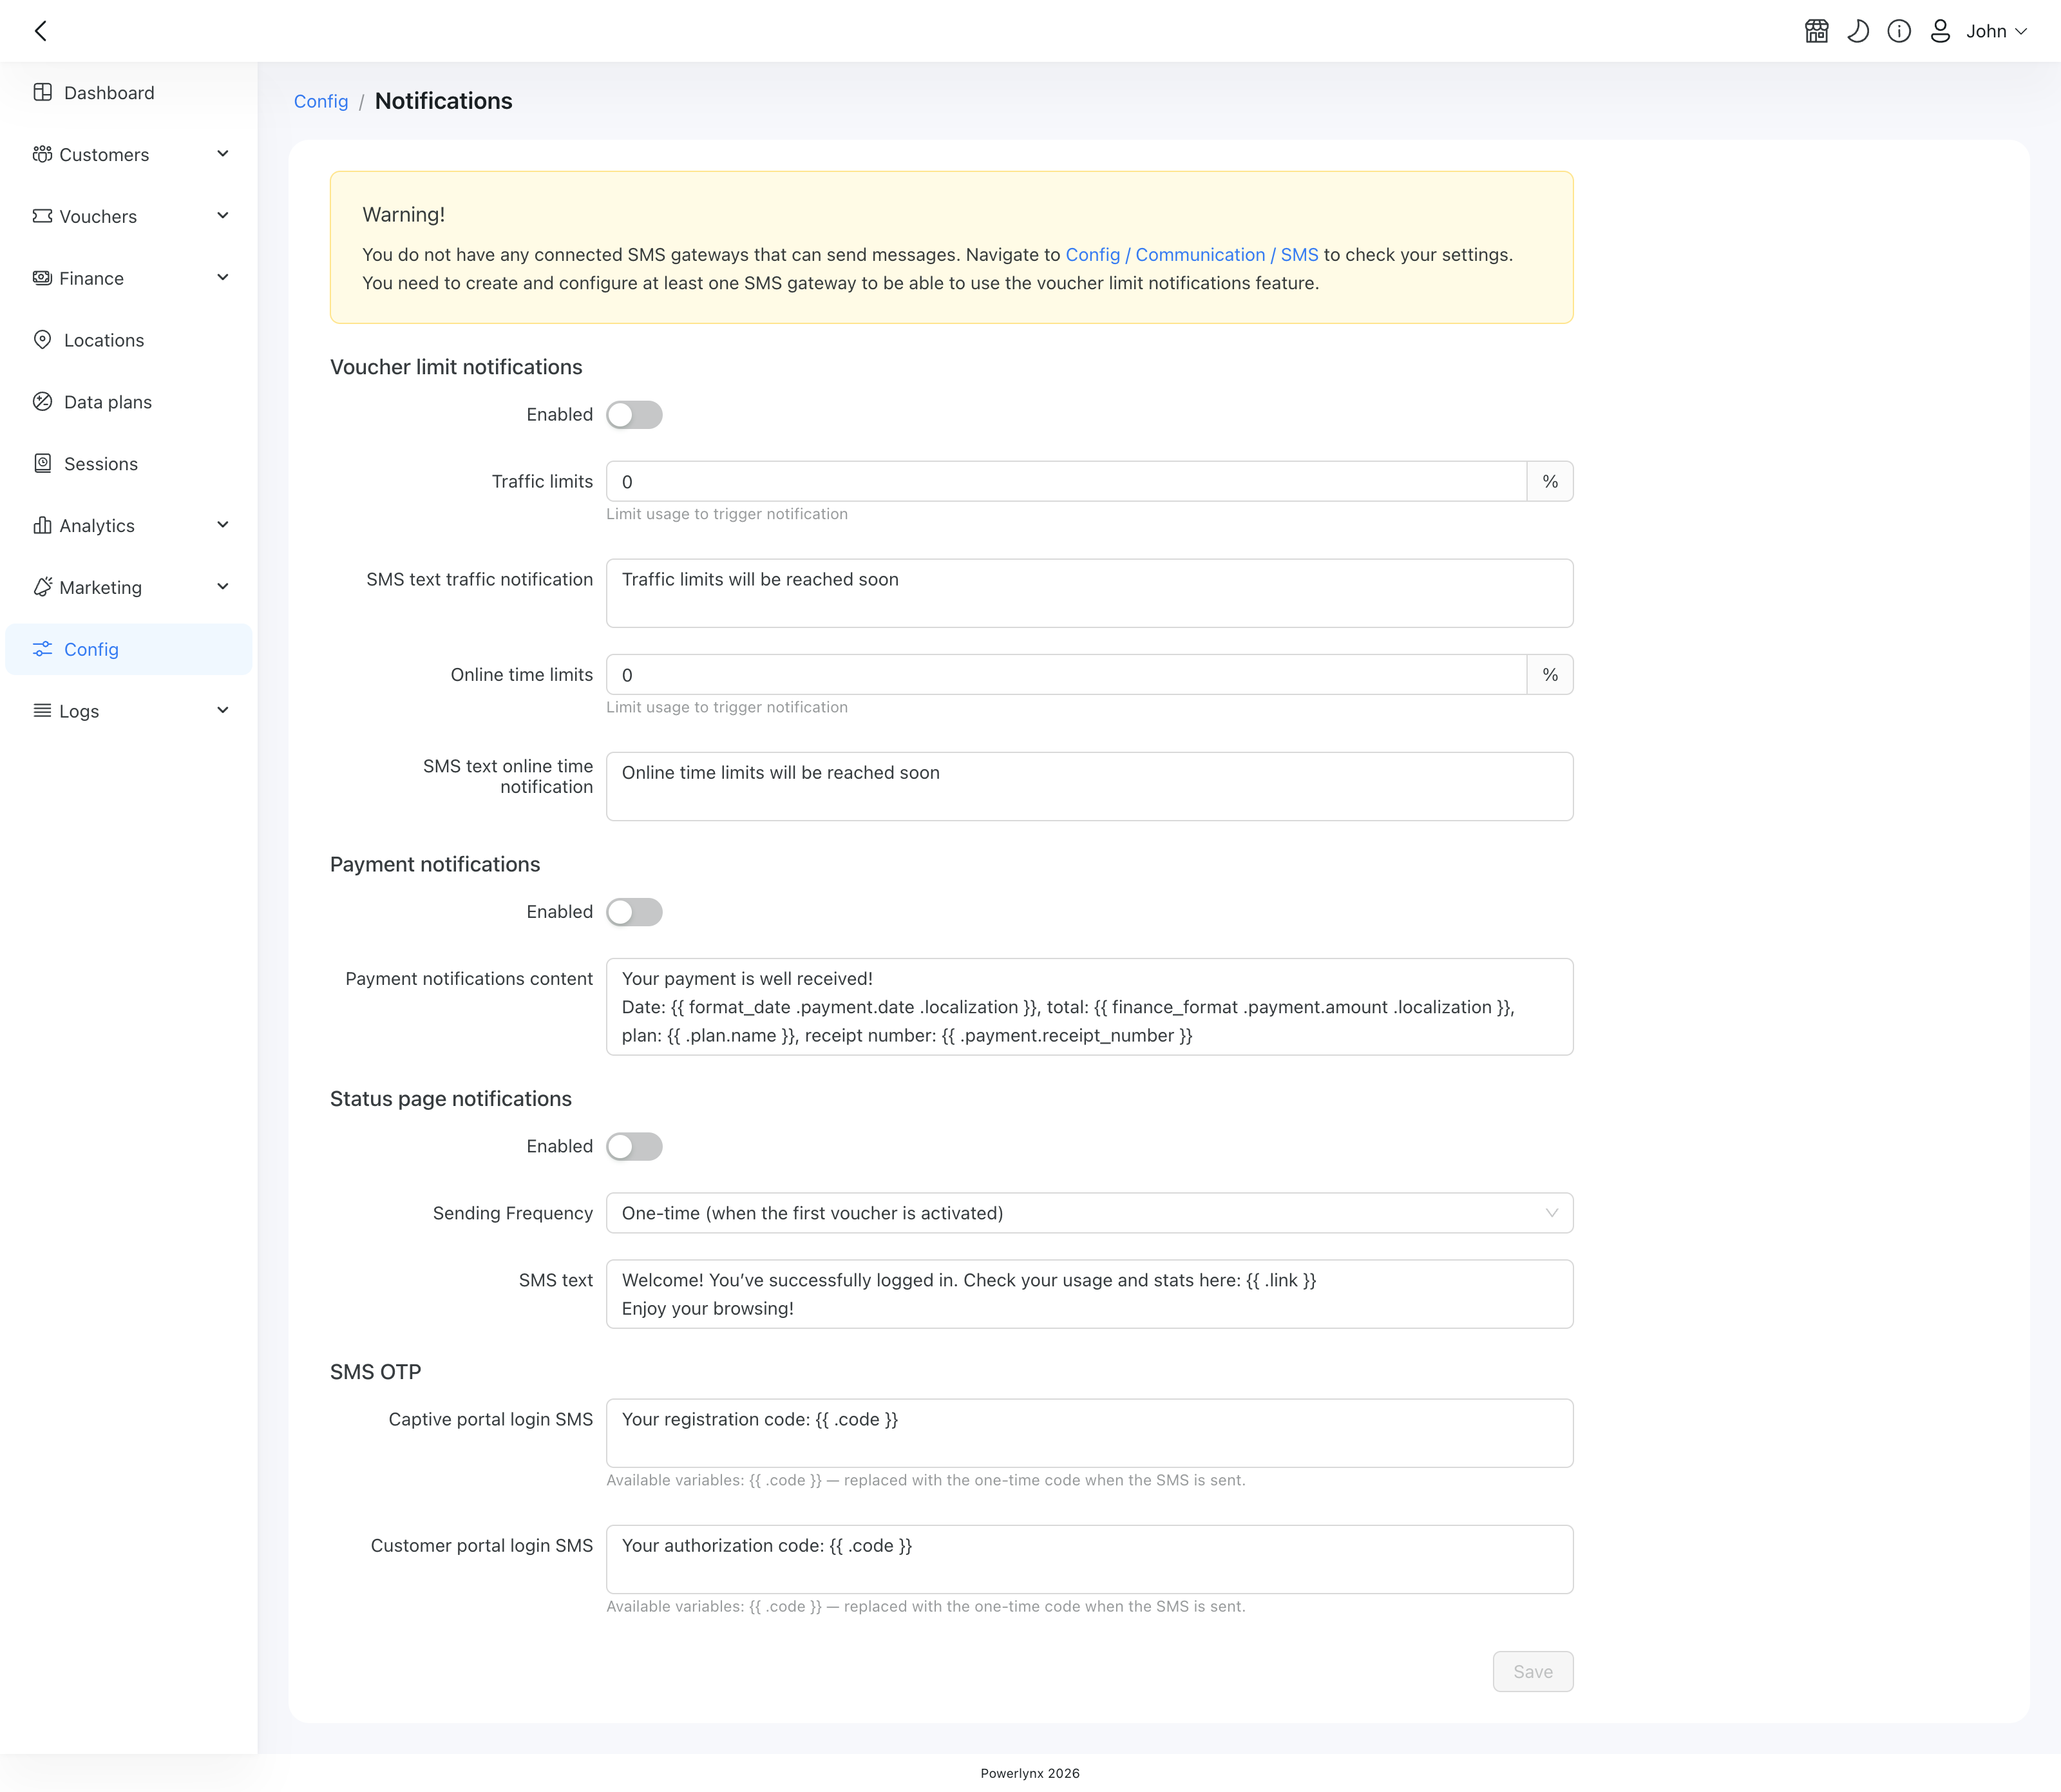Expand the Marketing menu chevron
This screenshot has height=1792, width=2061.
(223, 587)
